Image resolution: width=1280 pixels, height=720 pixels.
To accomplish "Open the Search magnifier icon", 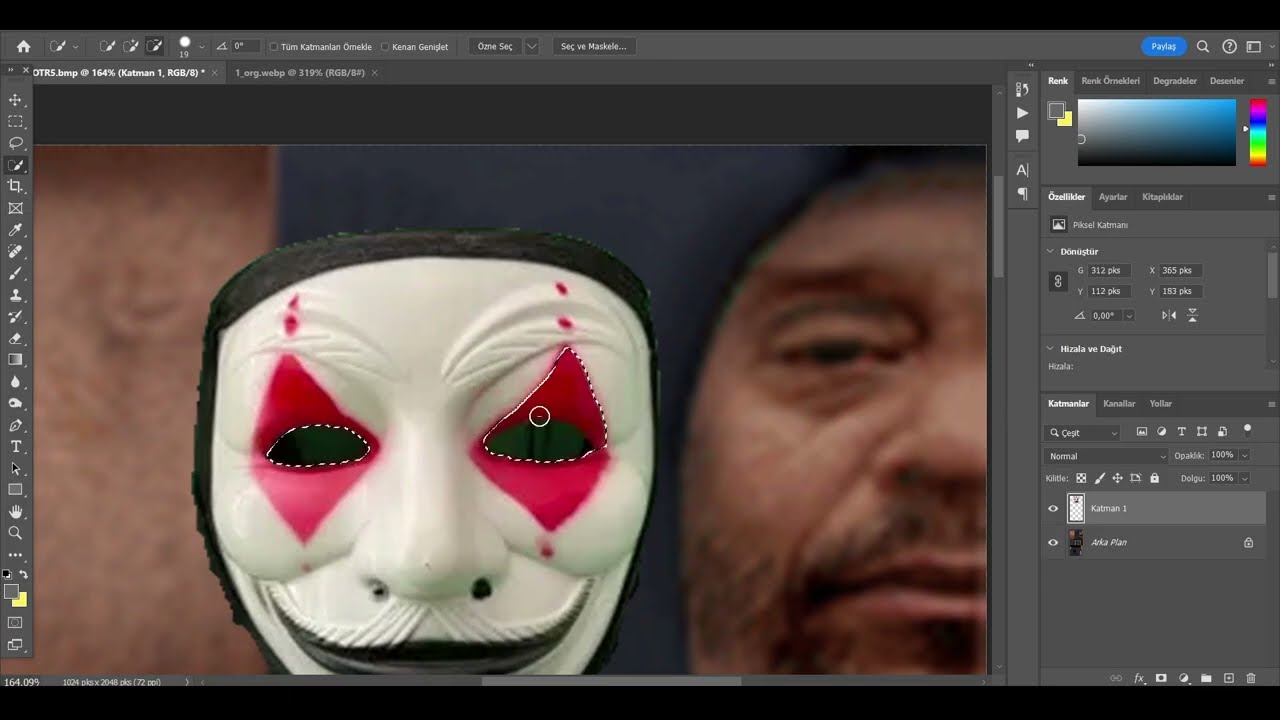I will coord(1203,46).
